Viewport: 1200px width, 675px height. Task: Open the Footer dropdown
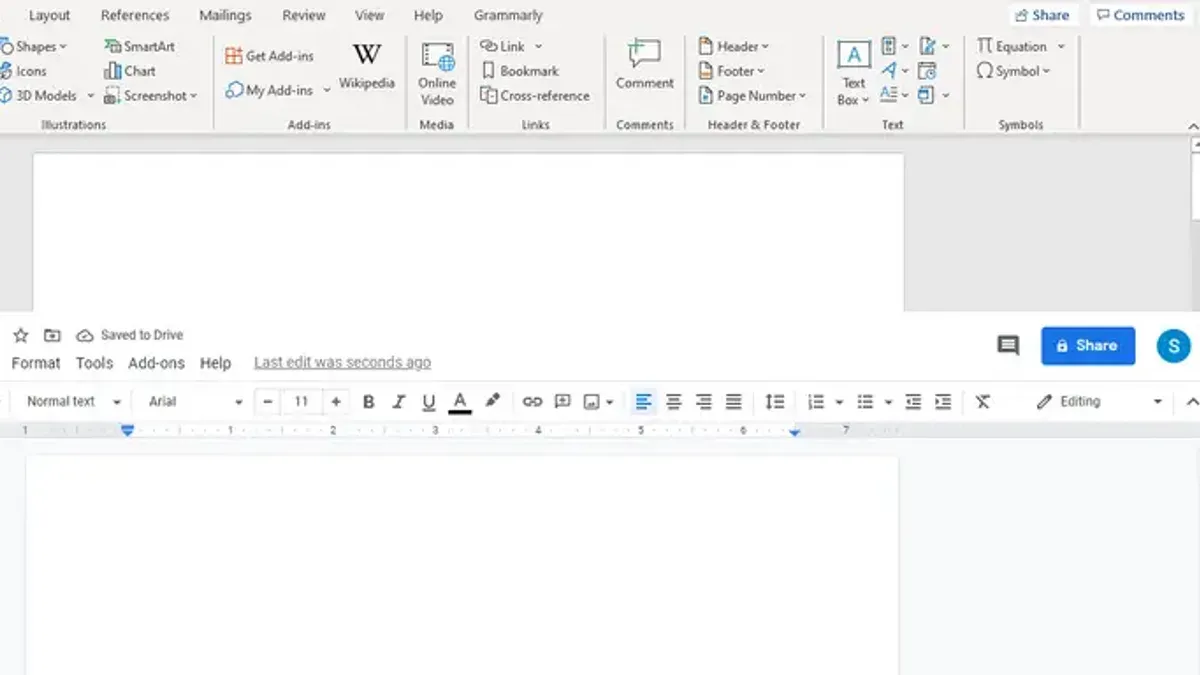(732, 71)
